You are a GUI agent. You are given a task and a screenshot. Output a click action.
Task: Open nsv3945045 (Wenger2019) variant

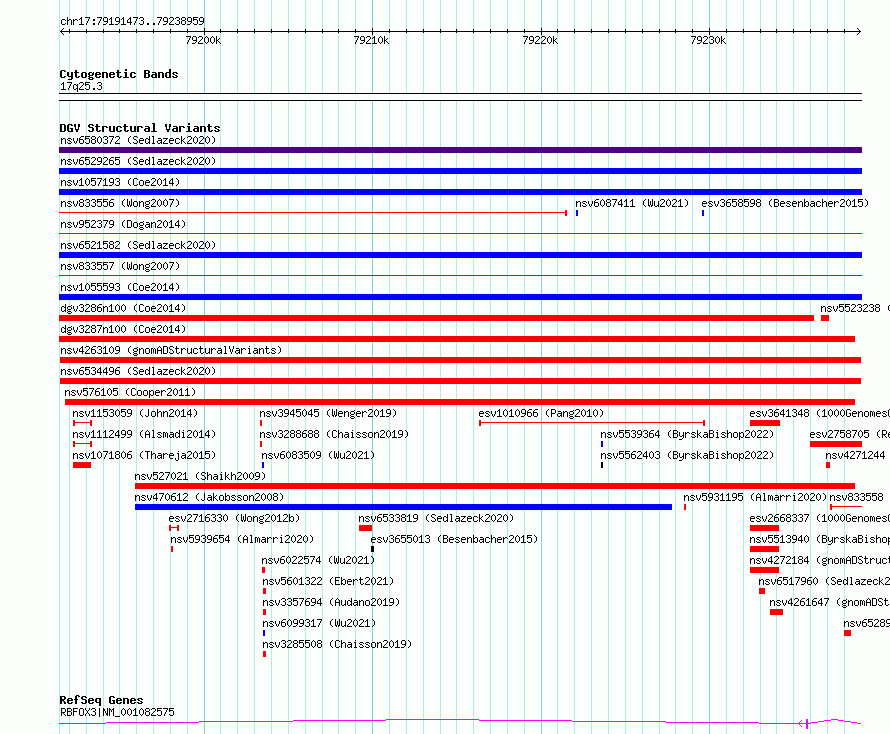coord(328,413)
